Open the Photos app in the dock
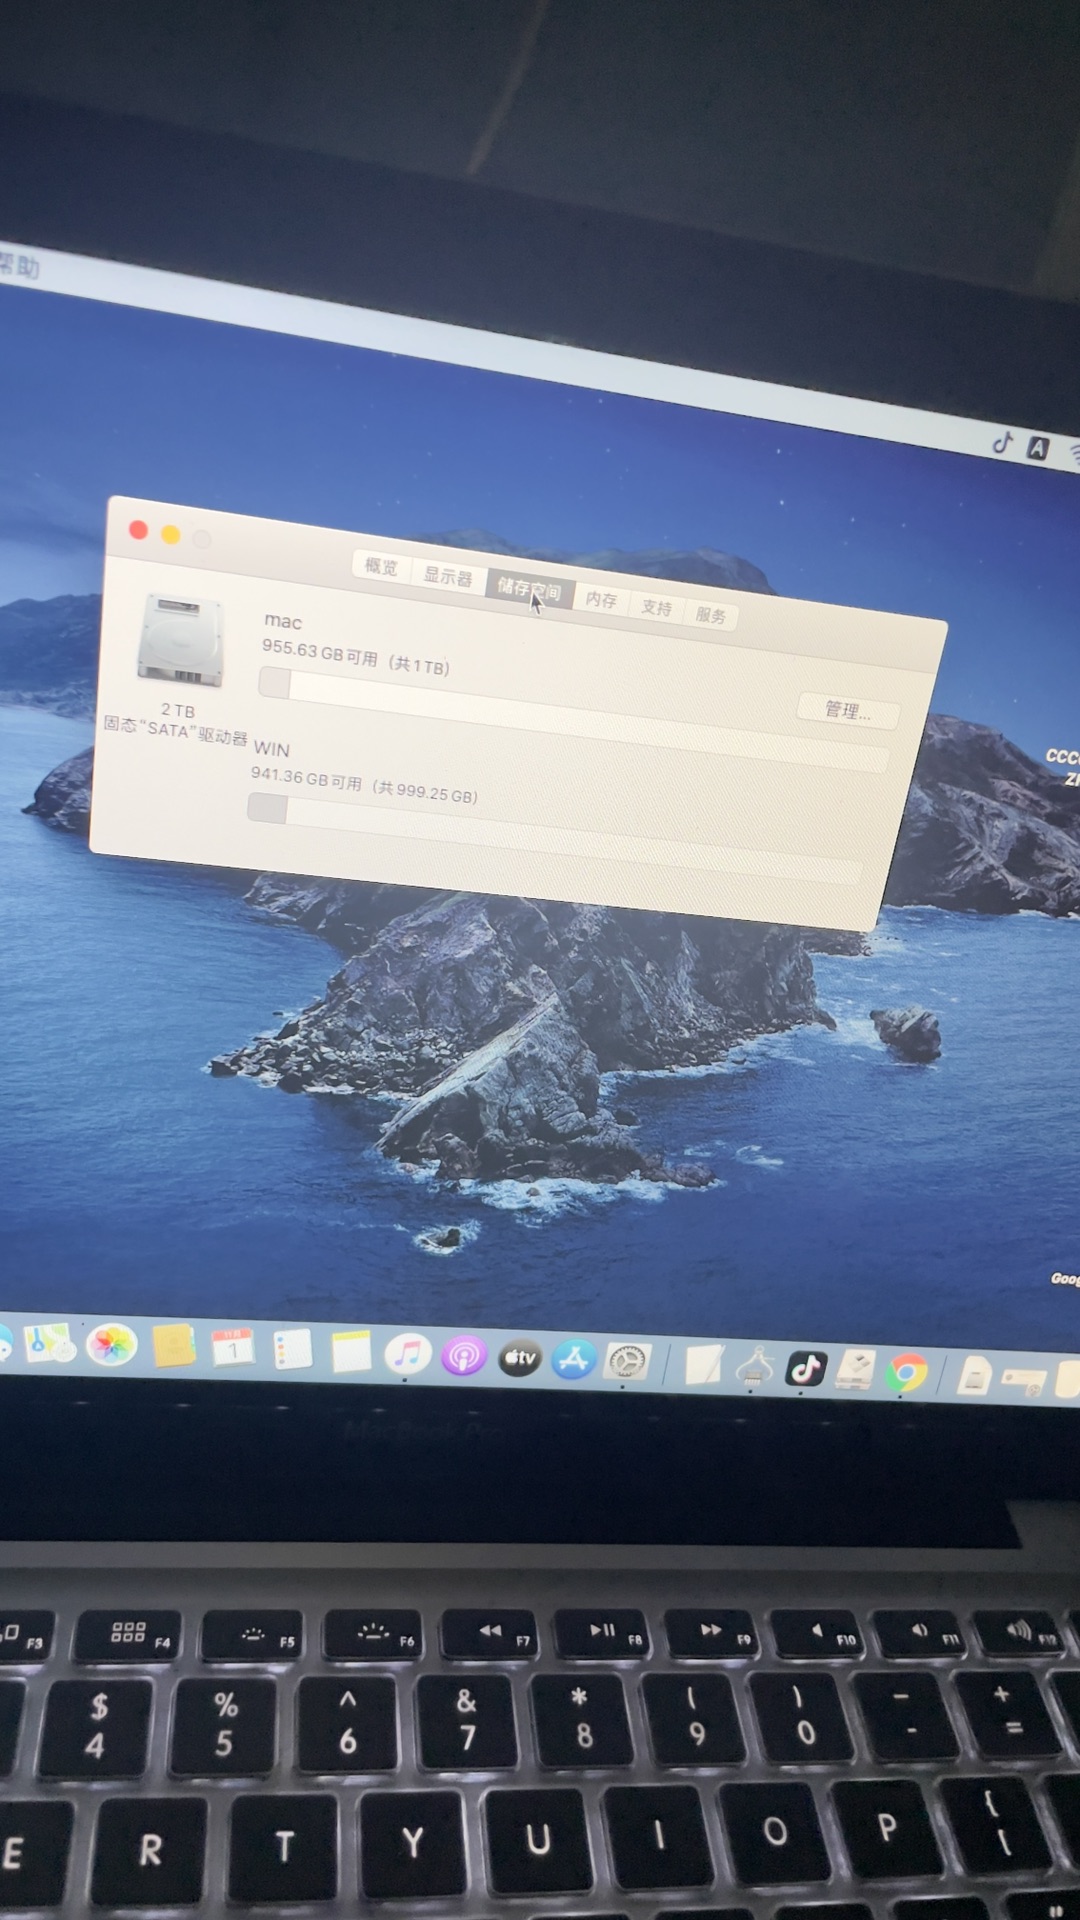1080x1920 pixels. (111, 1345)
